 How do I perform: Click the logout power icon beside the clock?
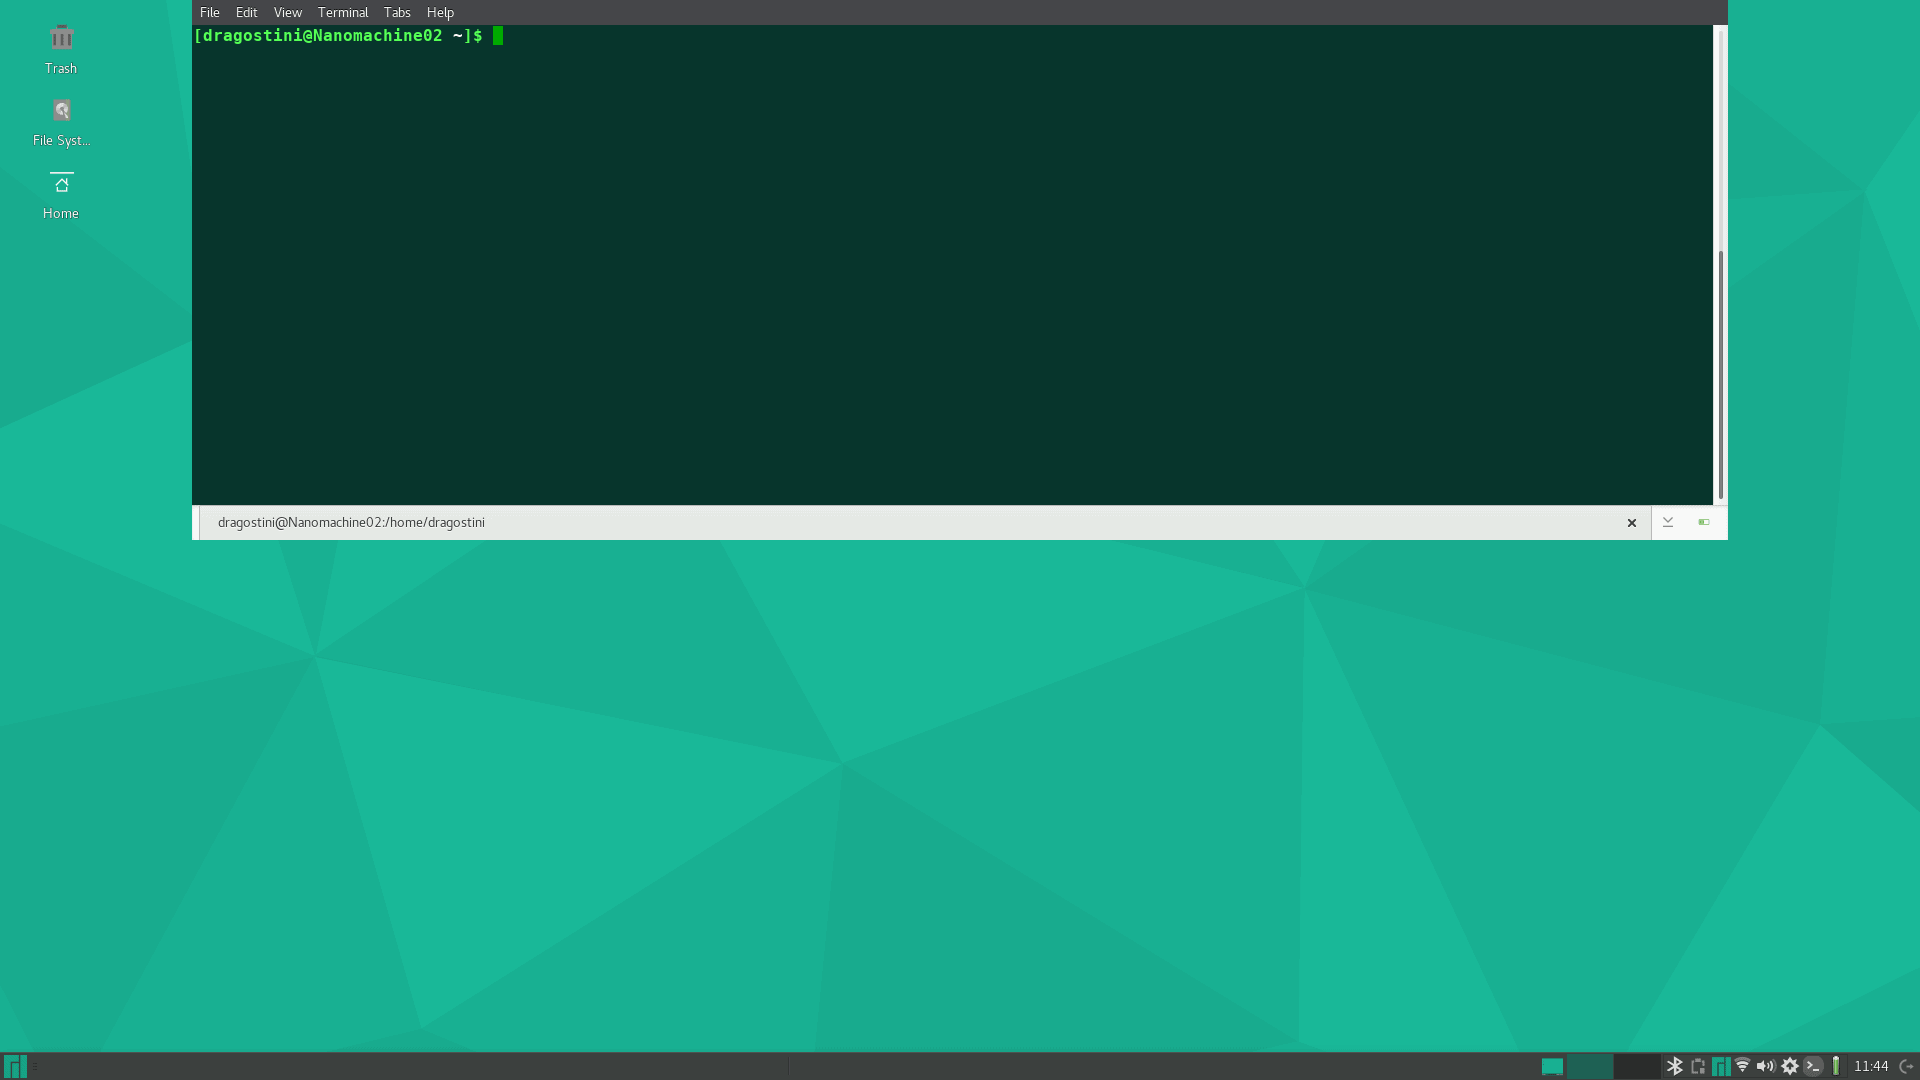coord(1903,1066)
